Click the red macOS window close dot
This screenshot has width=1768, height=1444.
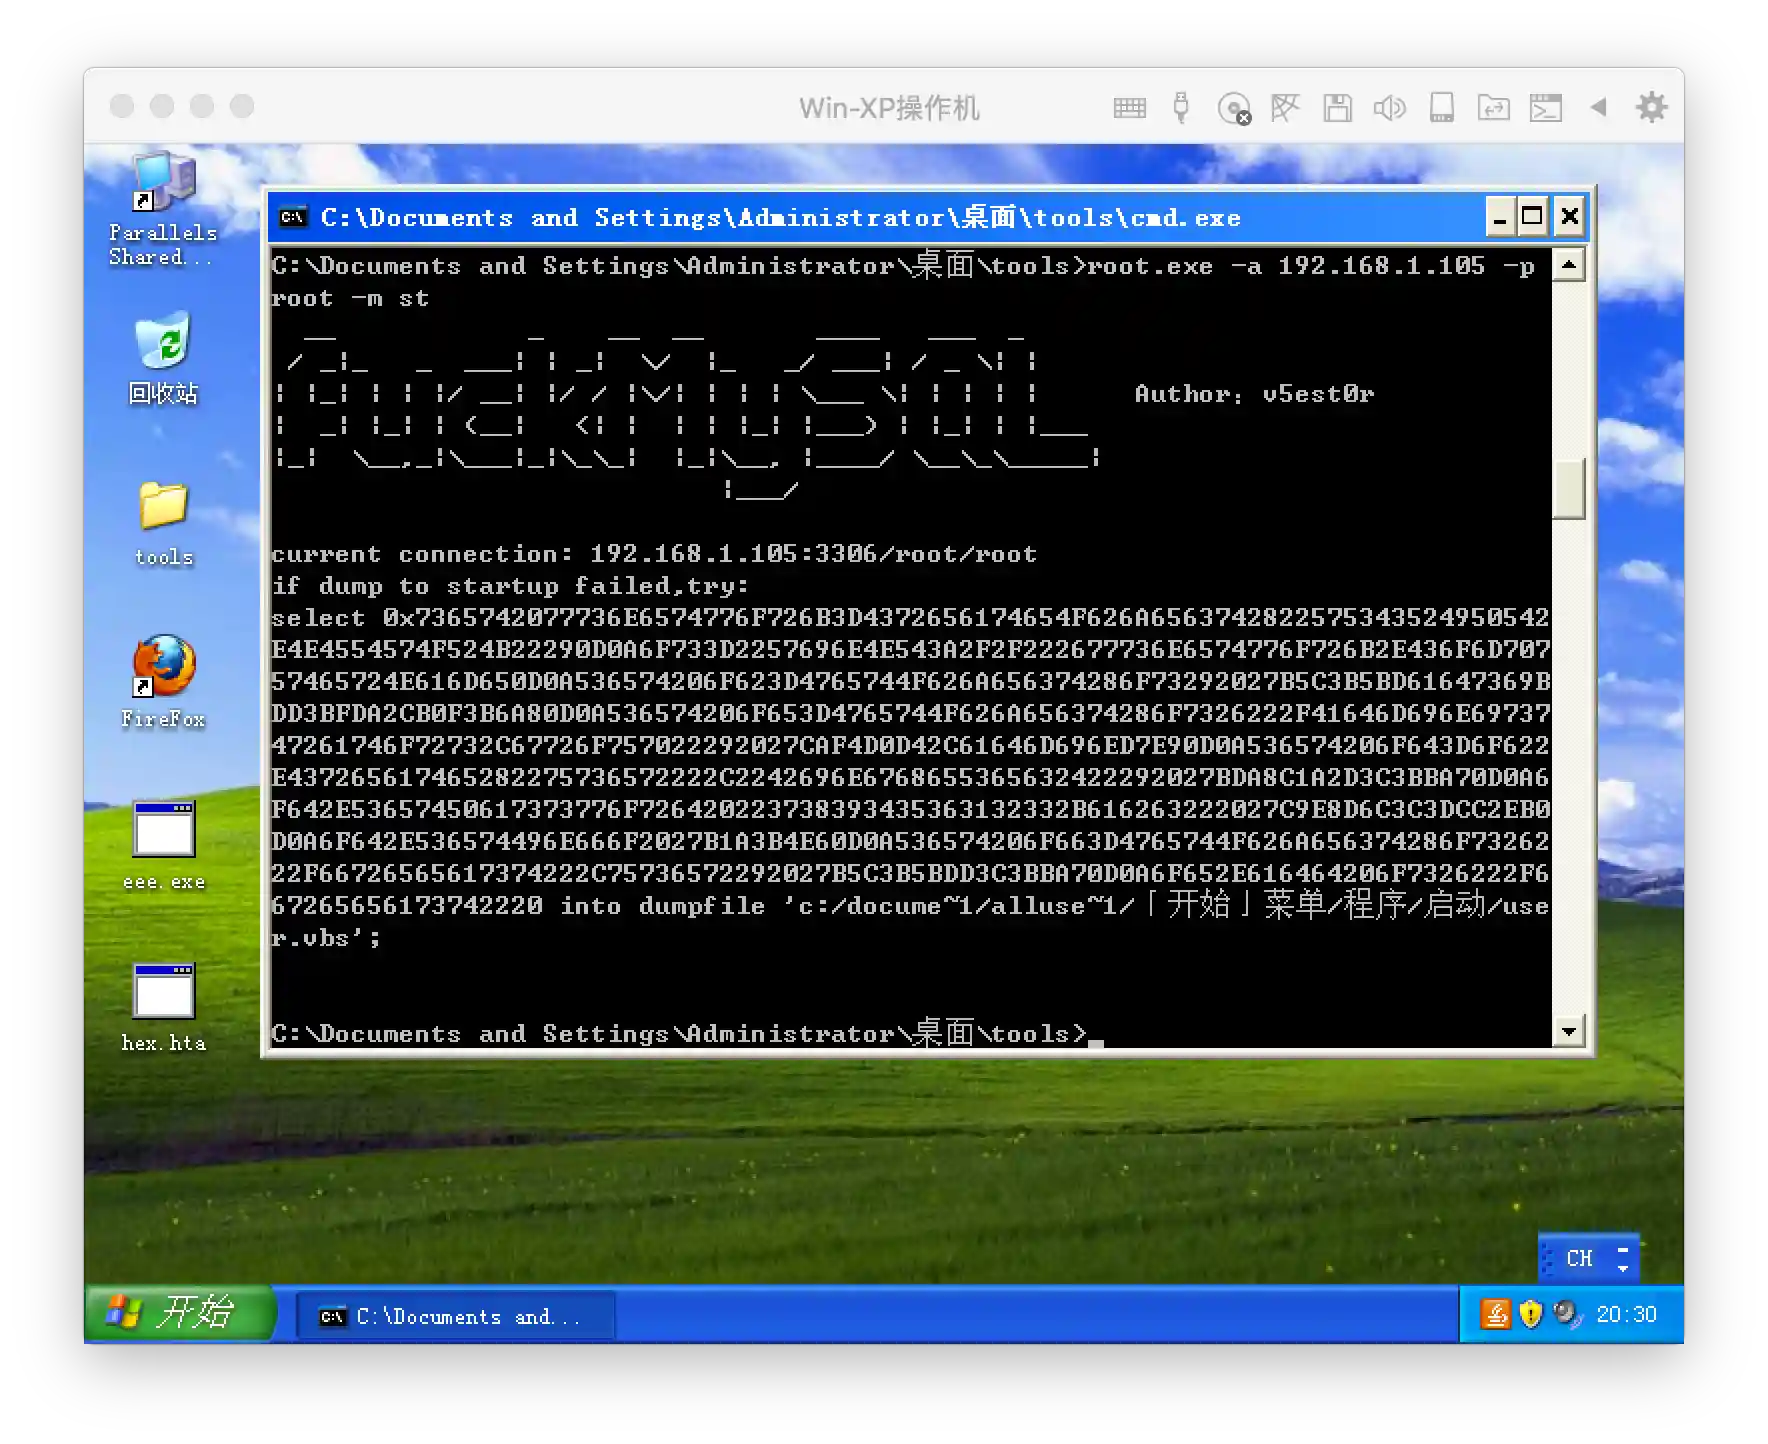click(122, 106)
